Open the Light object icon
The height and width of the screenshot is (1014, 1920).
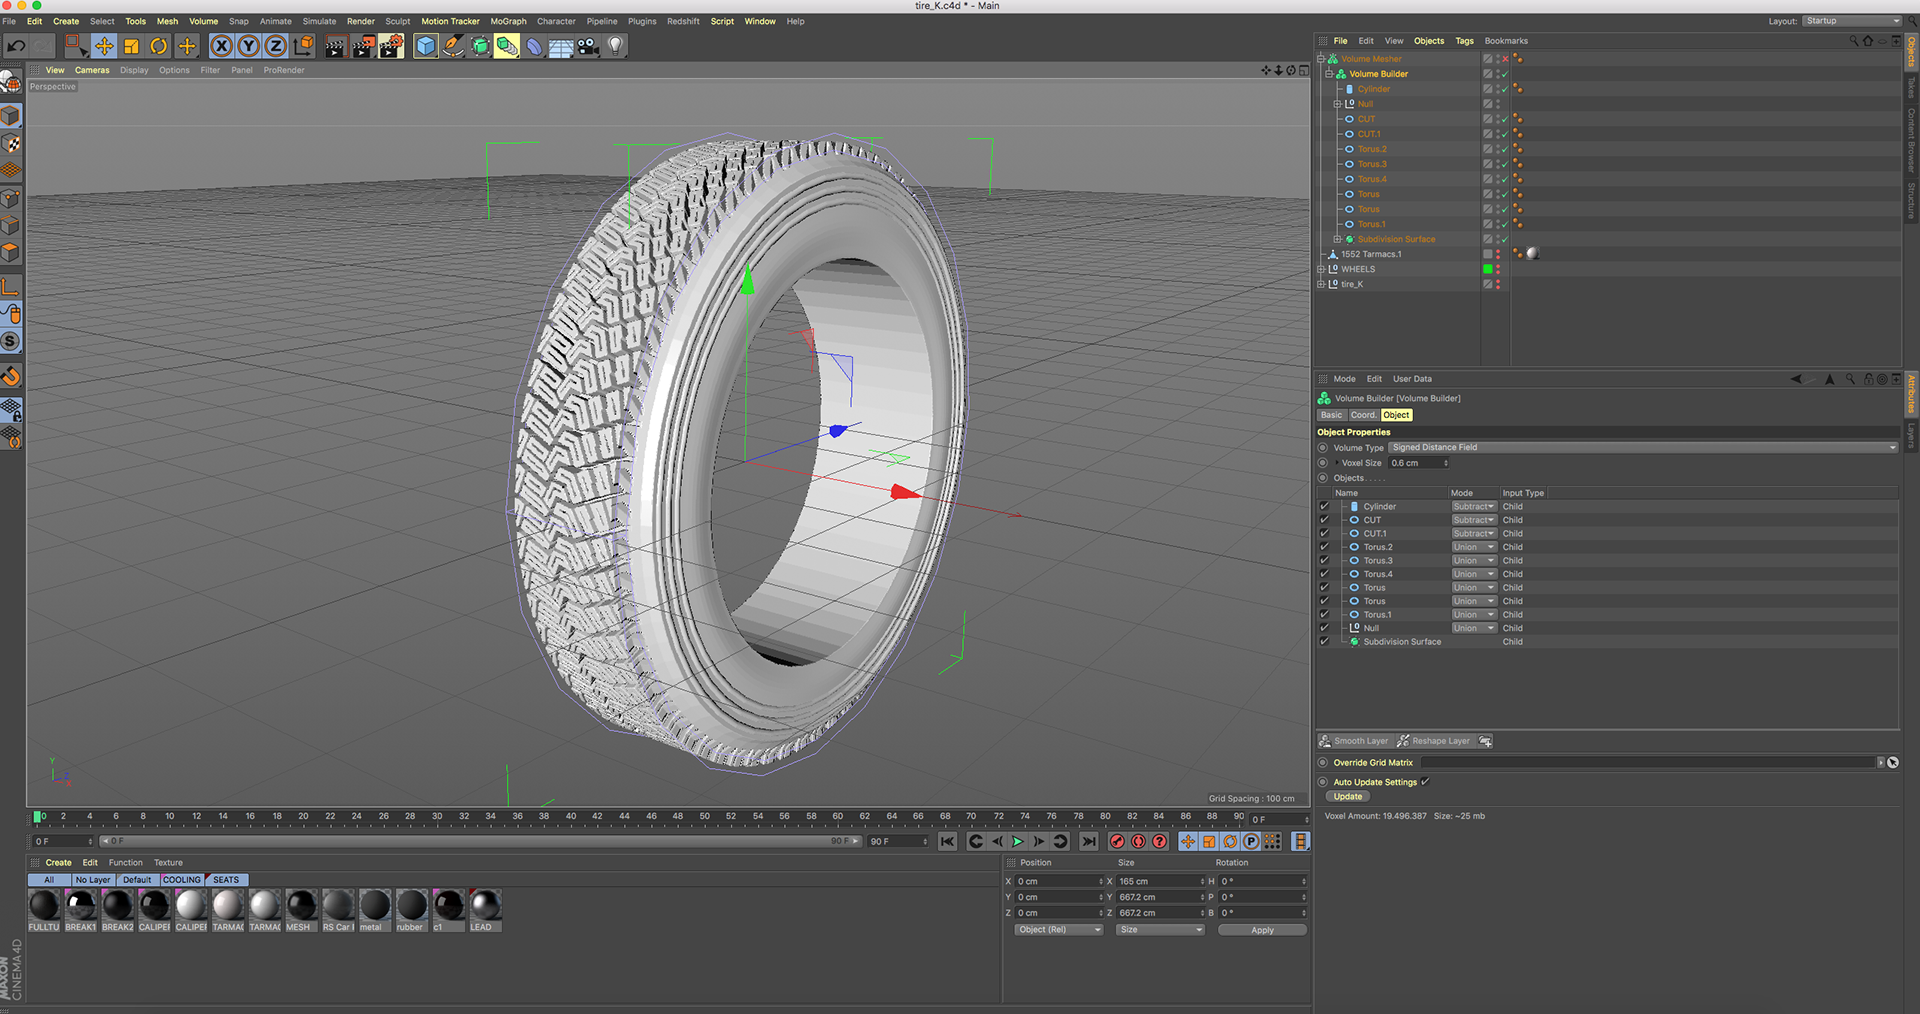[616, 46]
